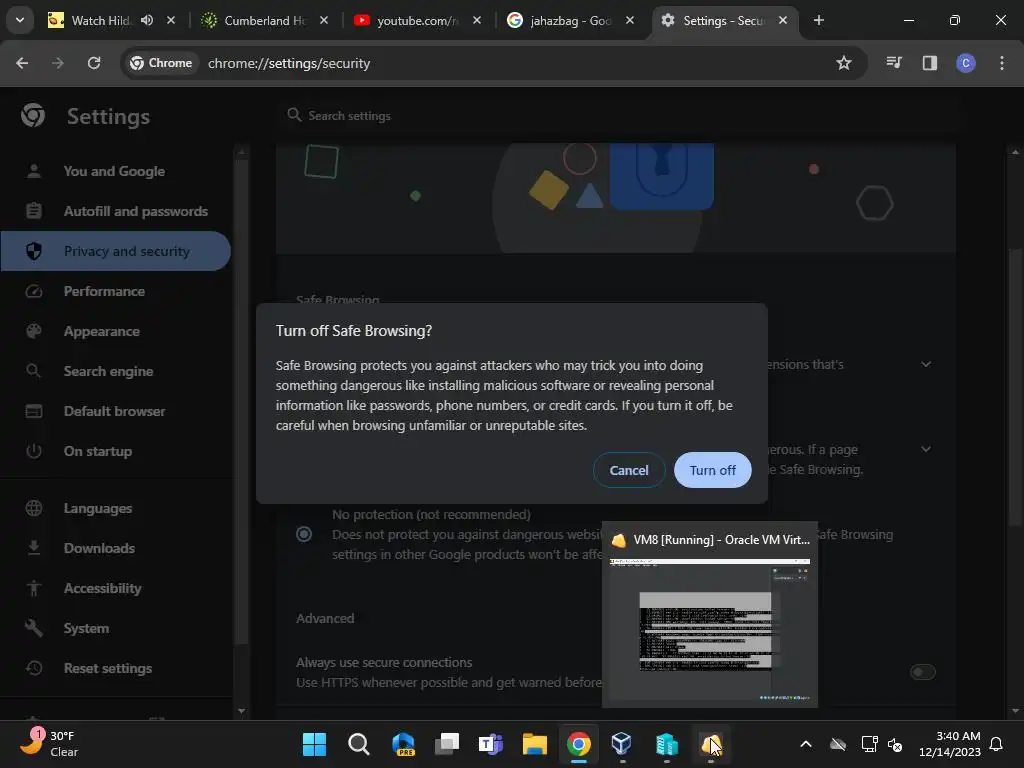Image resolution: width=1024 pixels, height=768 pixels.
Task: Open the media controls icon
Action: [x=893, y=63]
